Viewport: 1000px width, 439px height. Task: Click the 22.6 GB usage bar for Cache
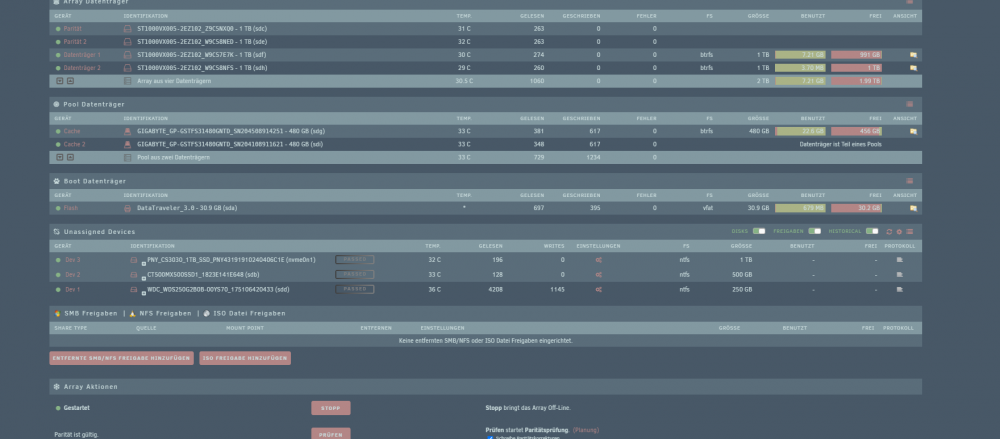800,131
